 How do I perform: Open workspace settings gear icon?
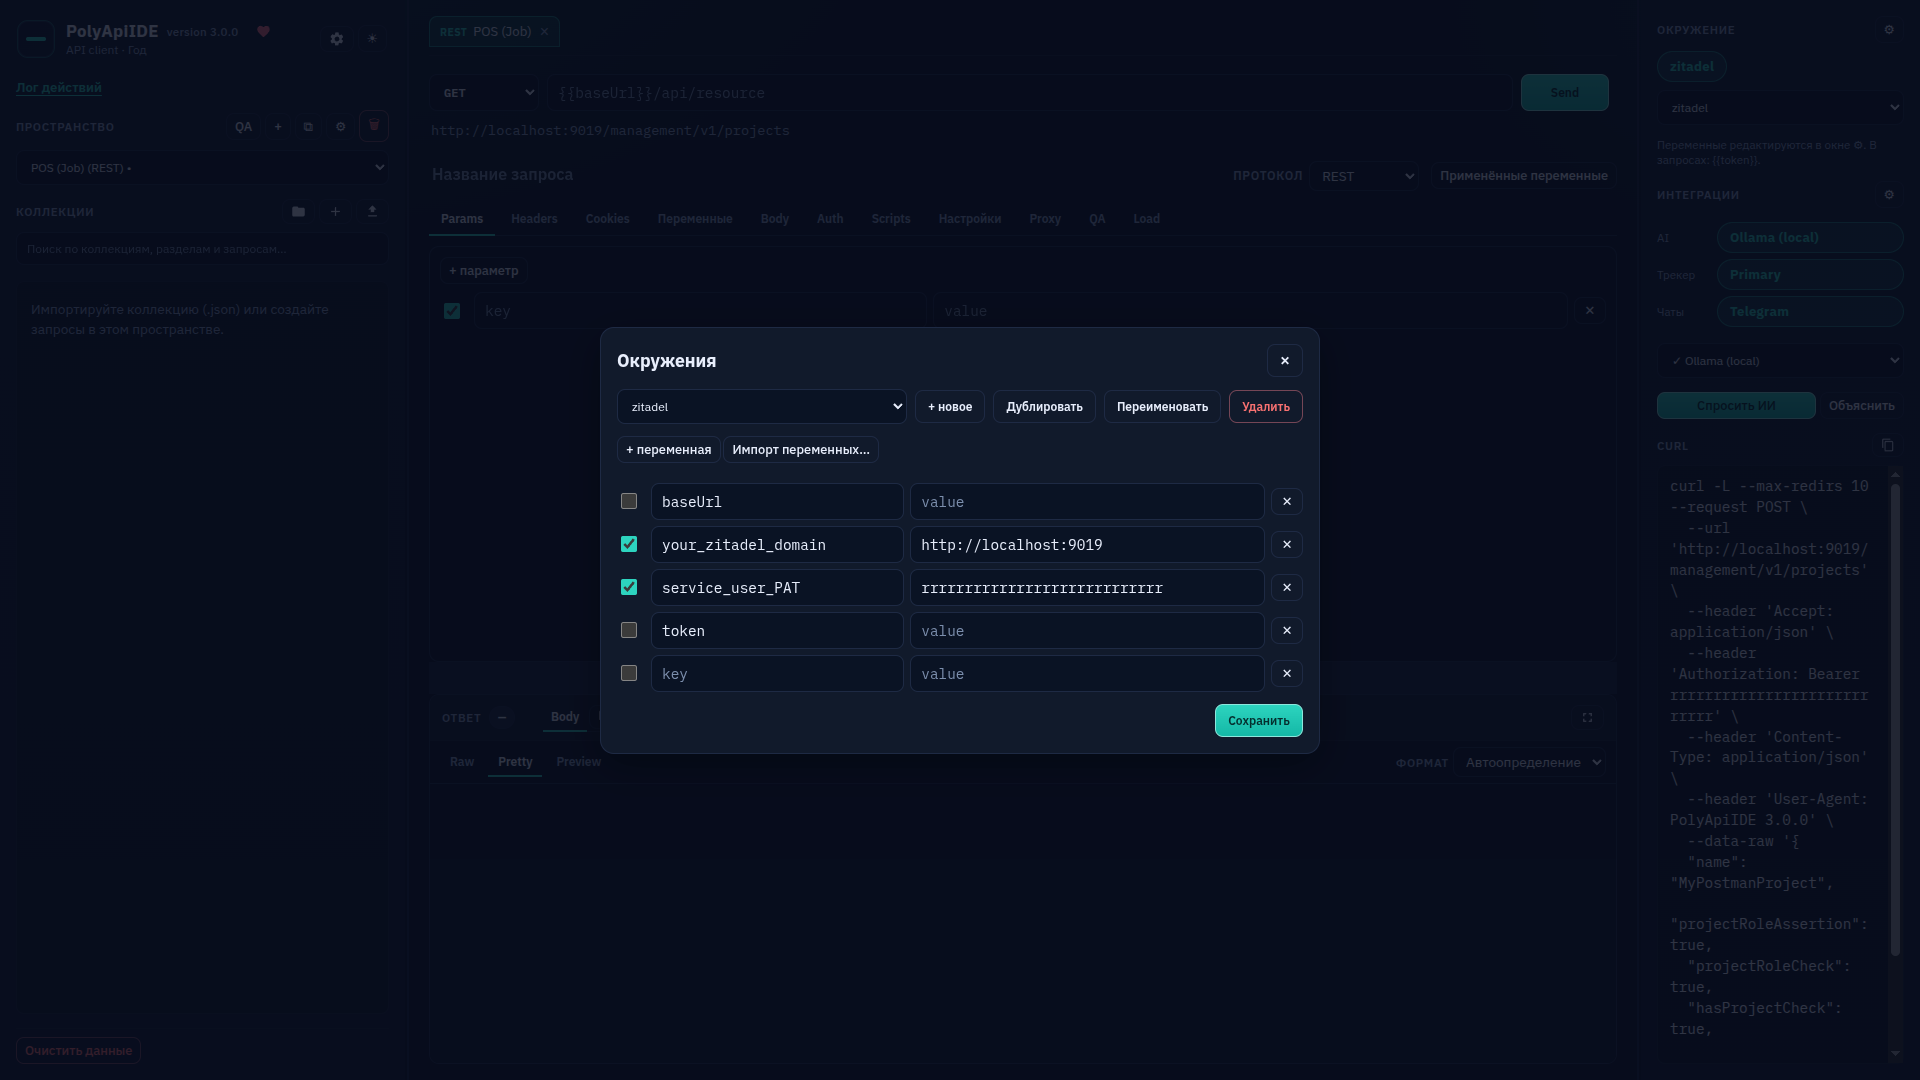pos(340,127)
